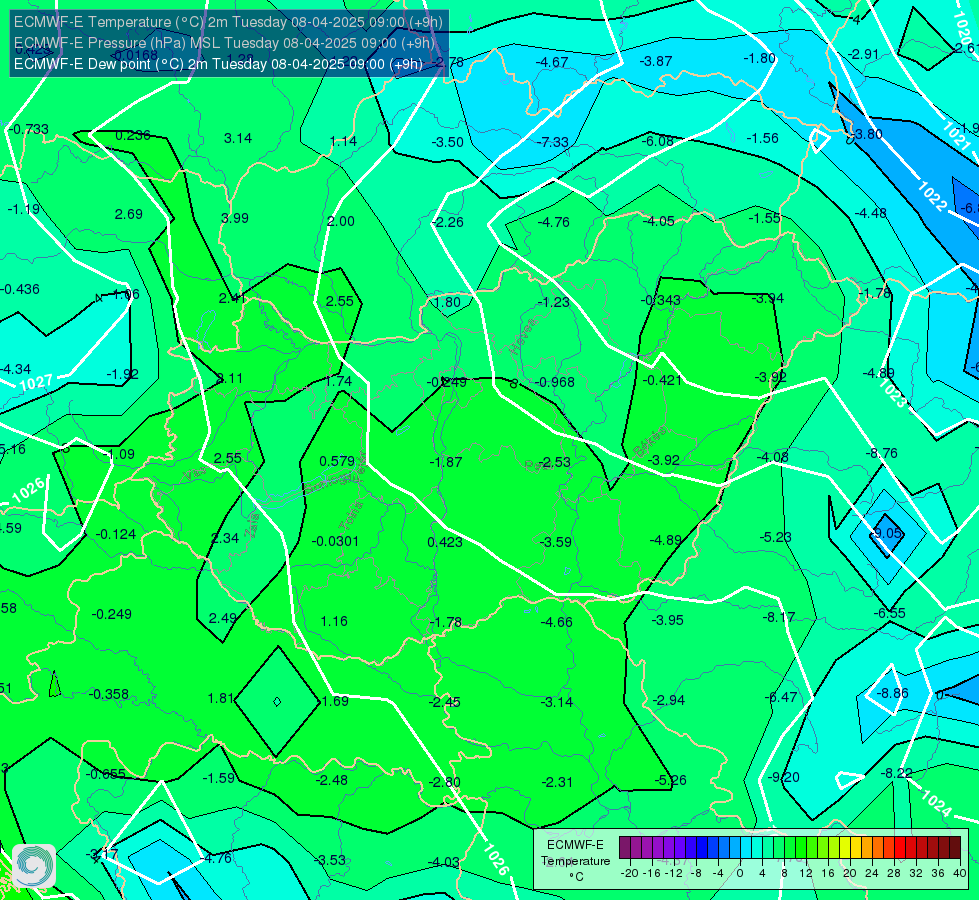Image resolution: width=979 pixels, height=900 pixels.
Task: Click the grid value -0.124
Action: click(116, 535)
